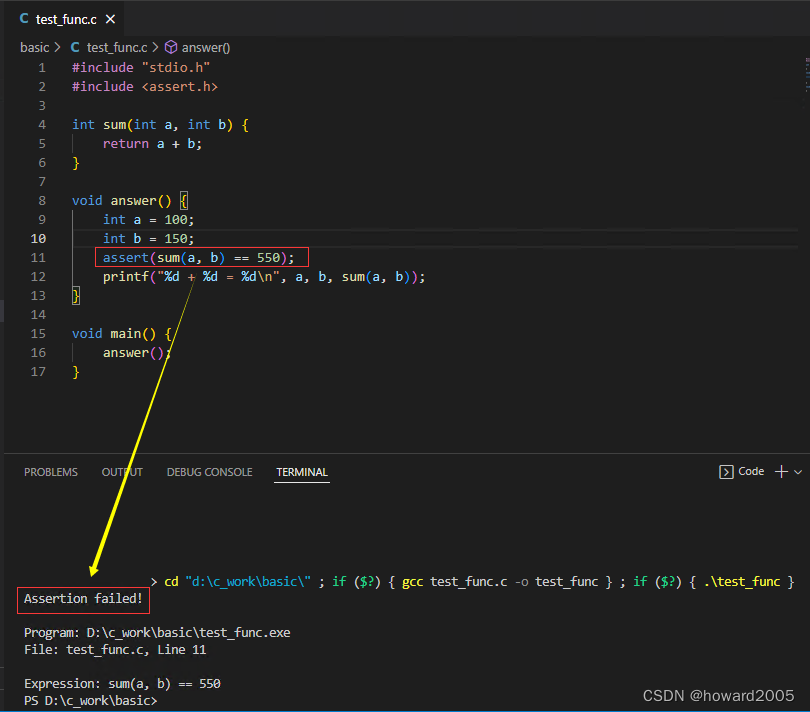Switch to PROBLEMS panel tab

pyautogui.click(x=51, y=472)
